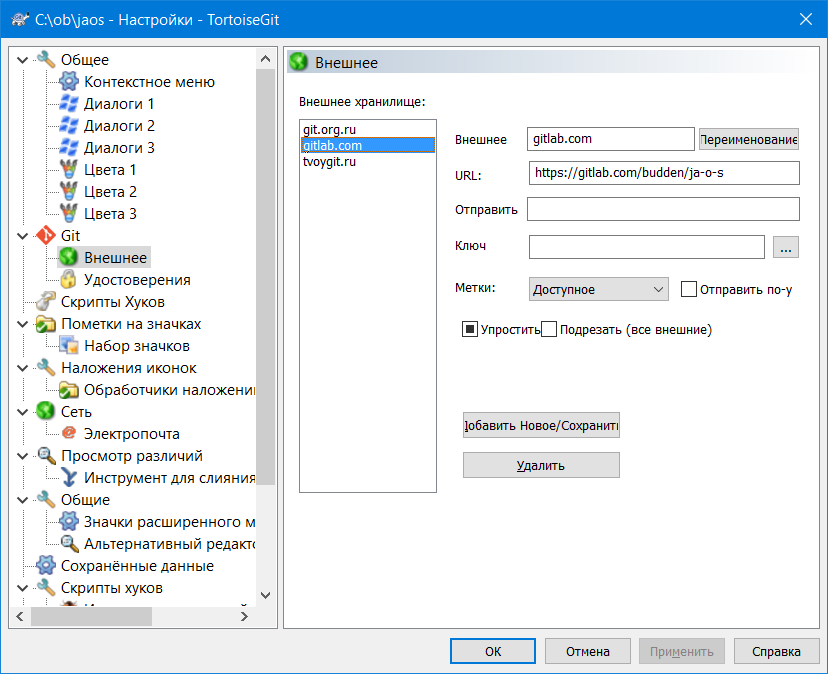Click the wrench icon beside Общее
The width and height of the screenshot is (828, 674).
pos(46,60)
